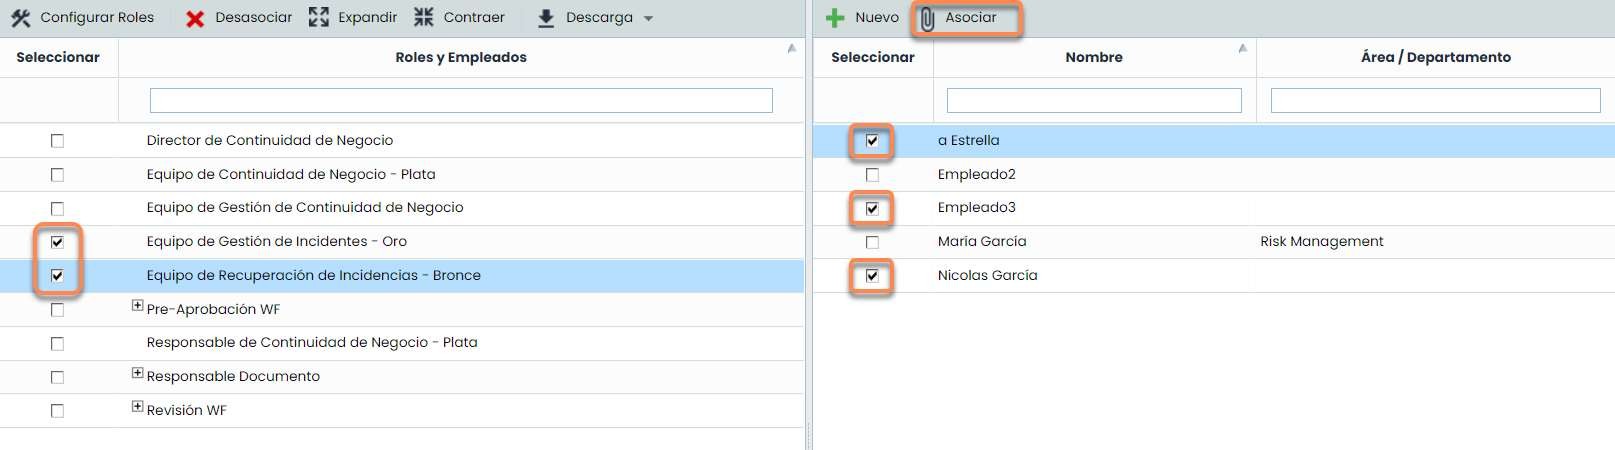The width and height of the screenshot is (1615, 450).
Task: Expand the Responsable Documento node
Action: [137, 373]
